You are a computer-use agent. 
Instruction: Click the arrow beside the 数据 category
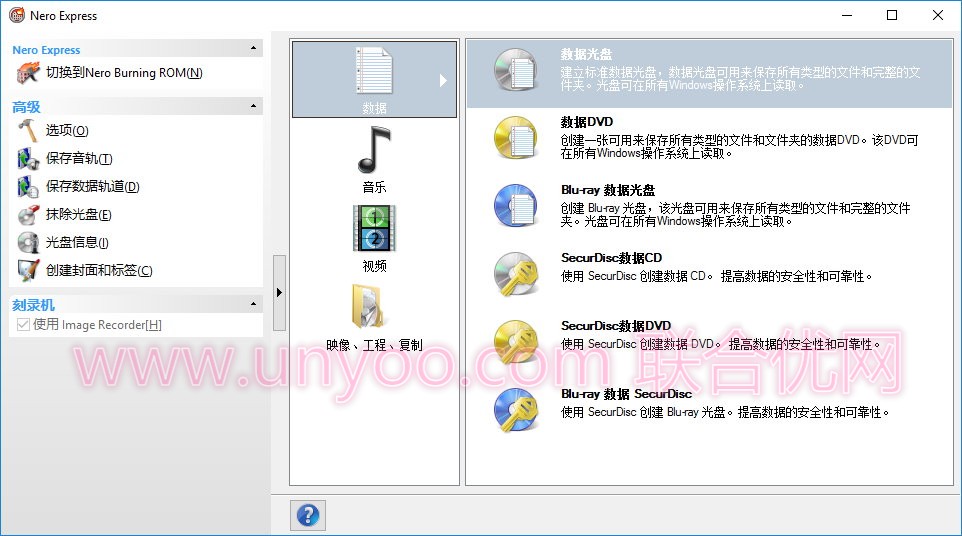[443, 80]
